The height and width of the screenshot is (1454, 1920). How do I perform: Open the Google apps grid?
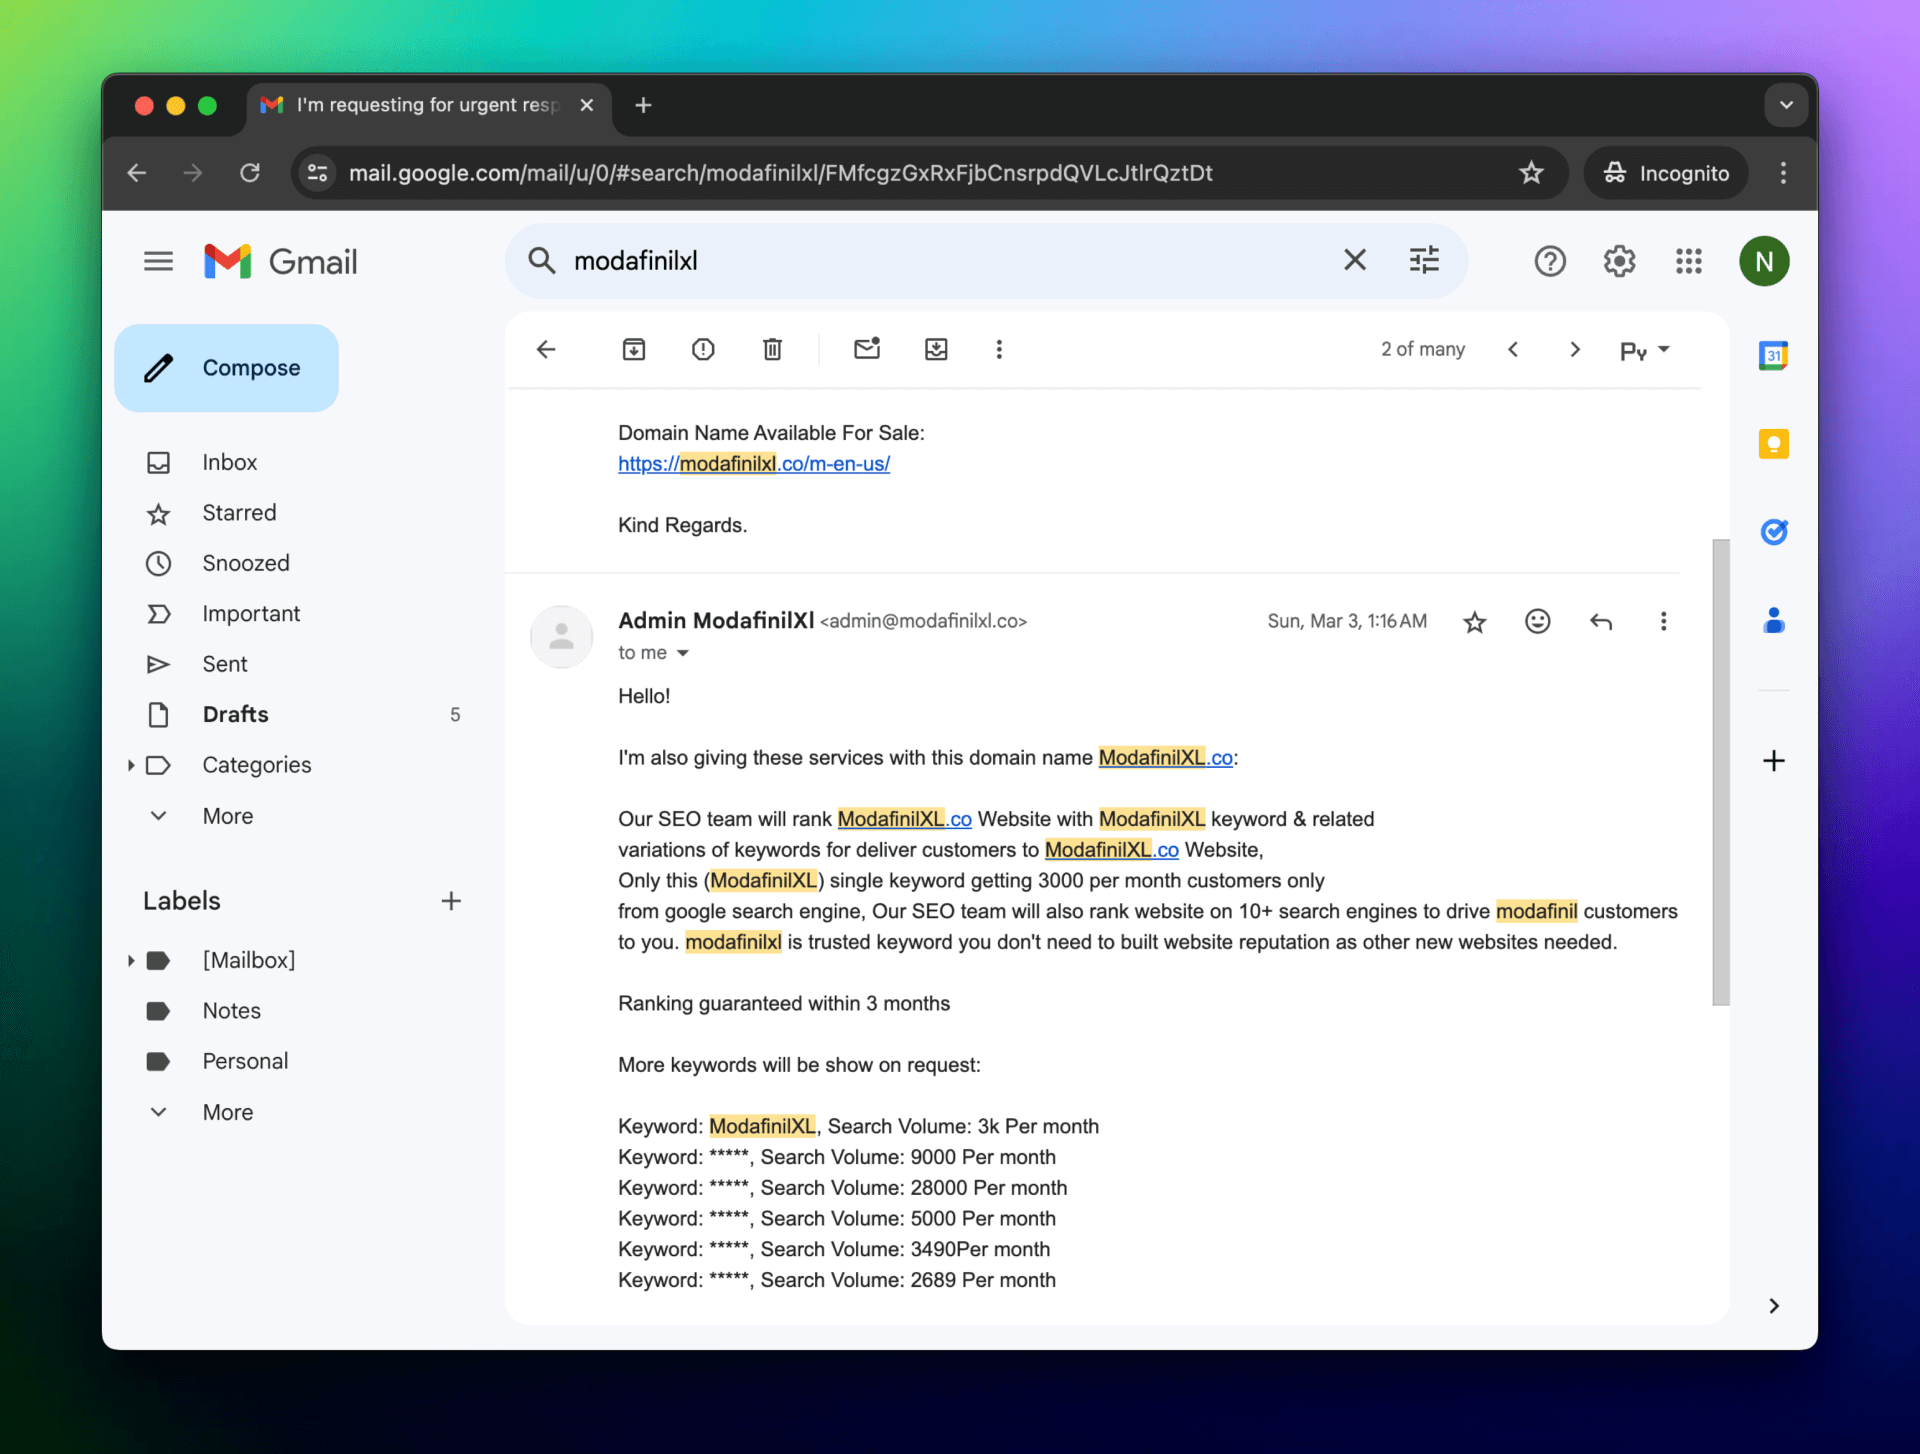coord(1689,262)
